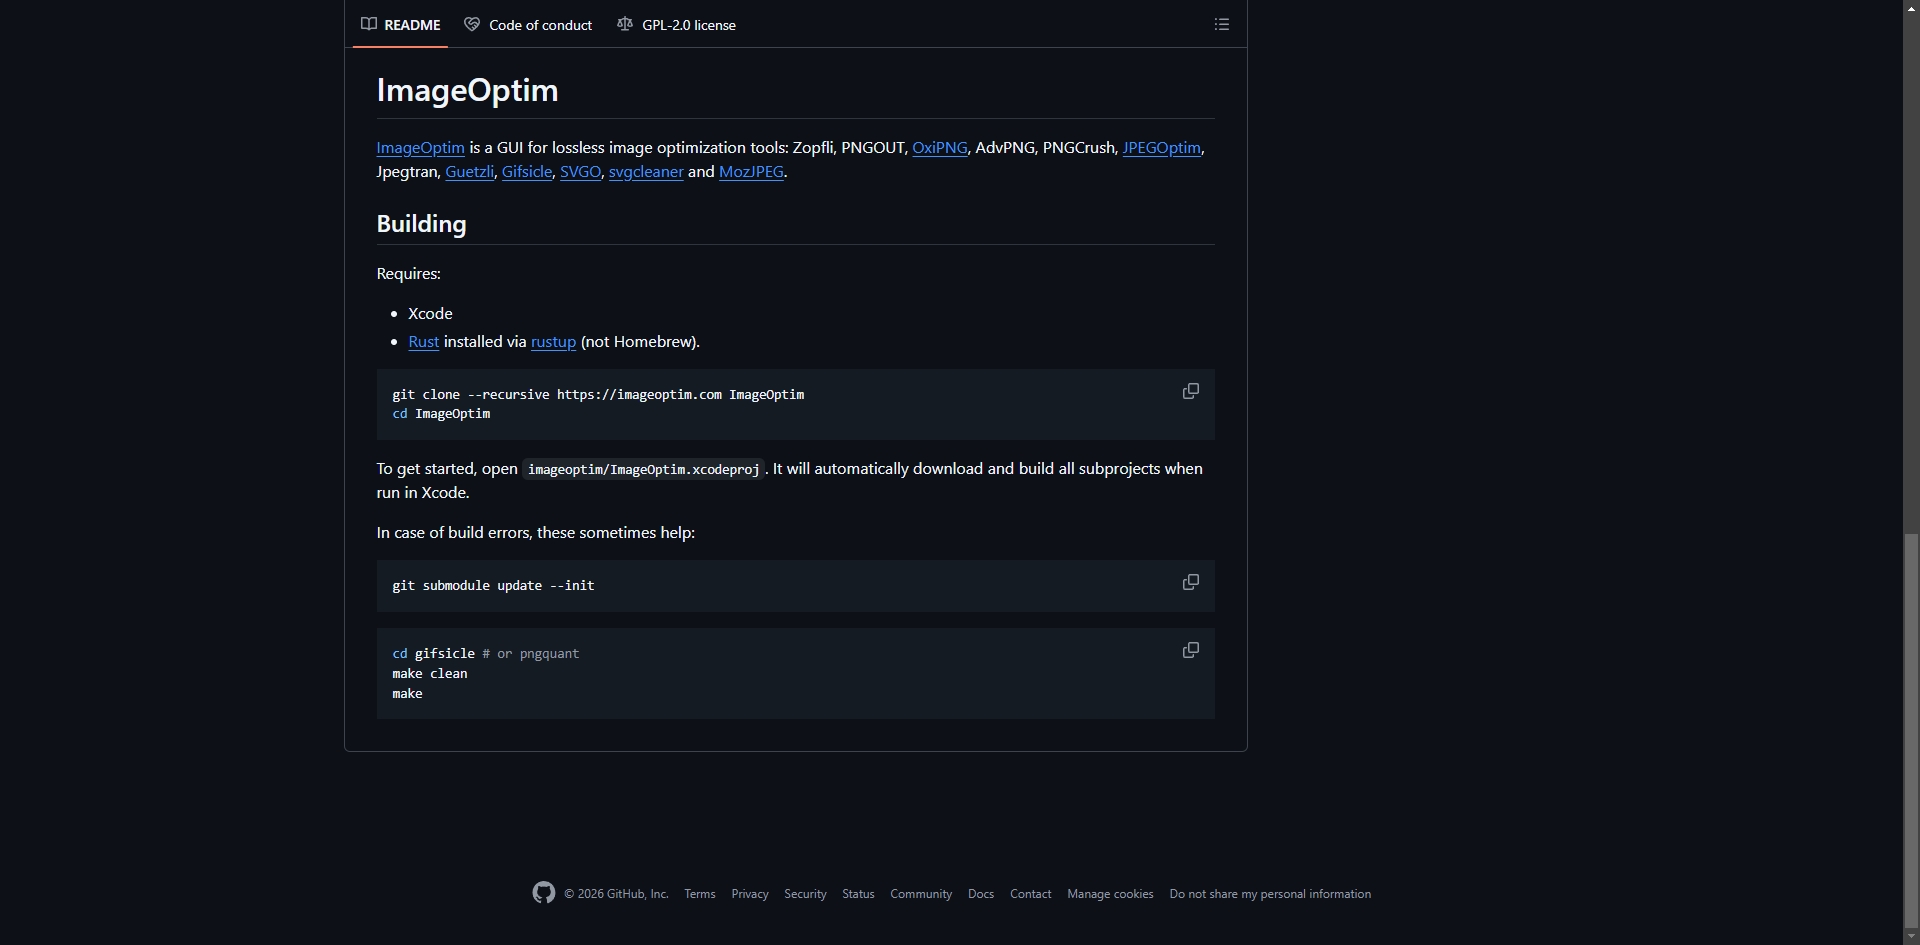Click the '© 2026 GitHub, Inc.' text
Viewport: 1920px width, 945px height.
pyautogui.click(x=616, y=894)
